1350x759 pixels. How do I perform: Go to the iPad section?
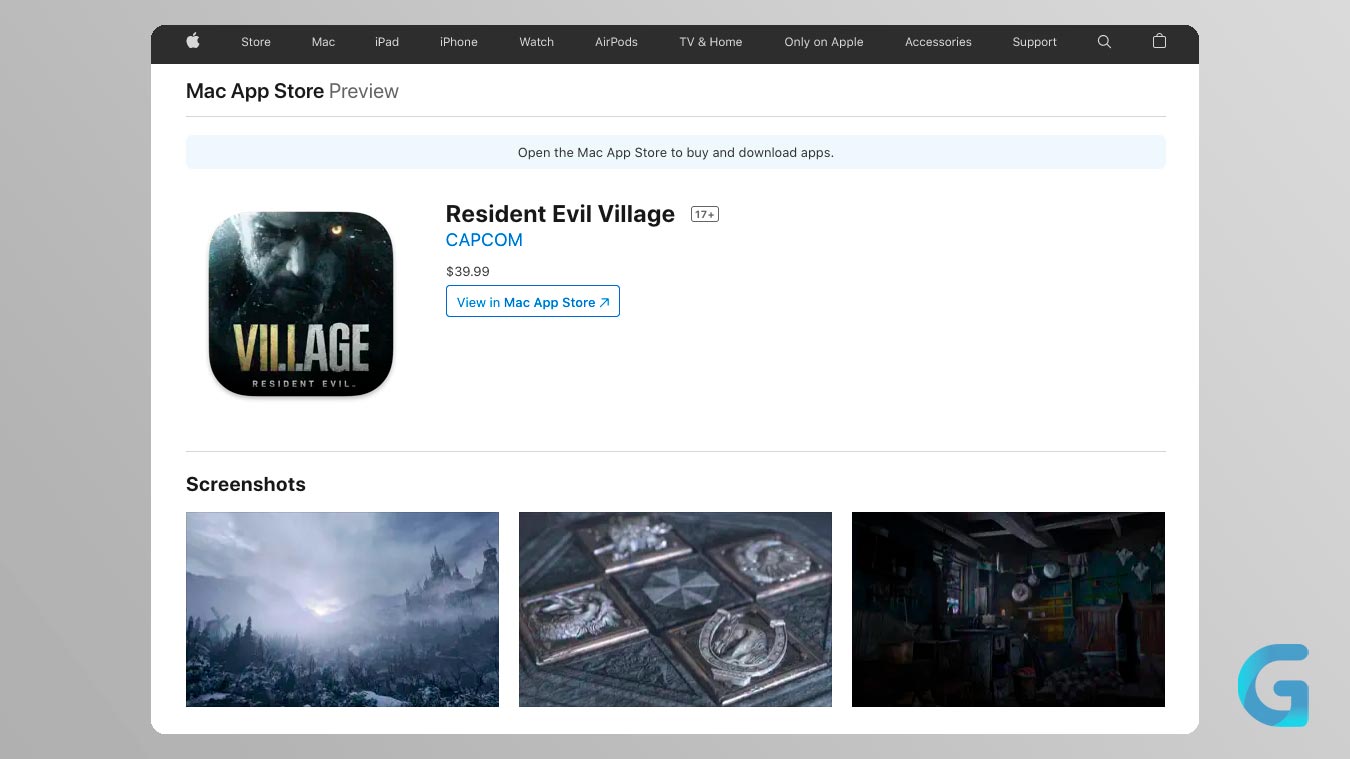(x=387, y=42)
